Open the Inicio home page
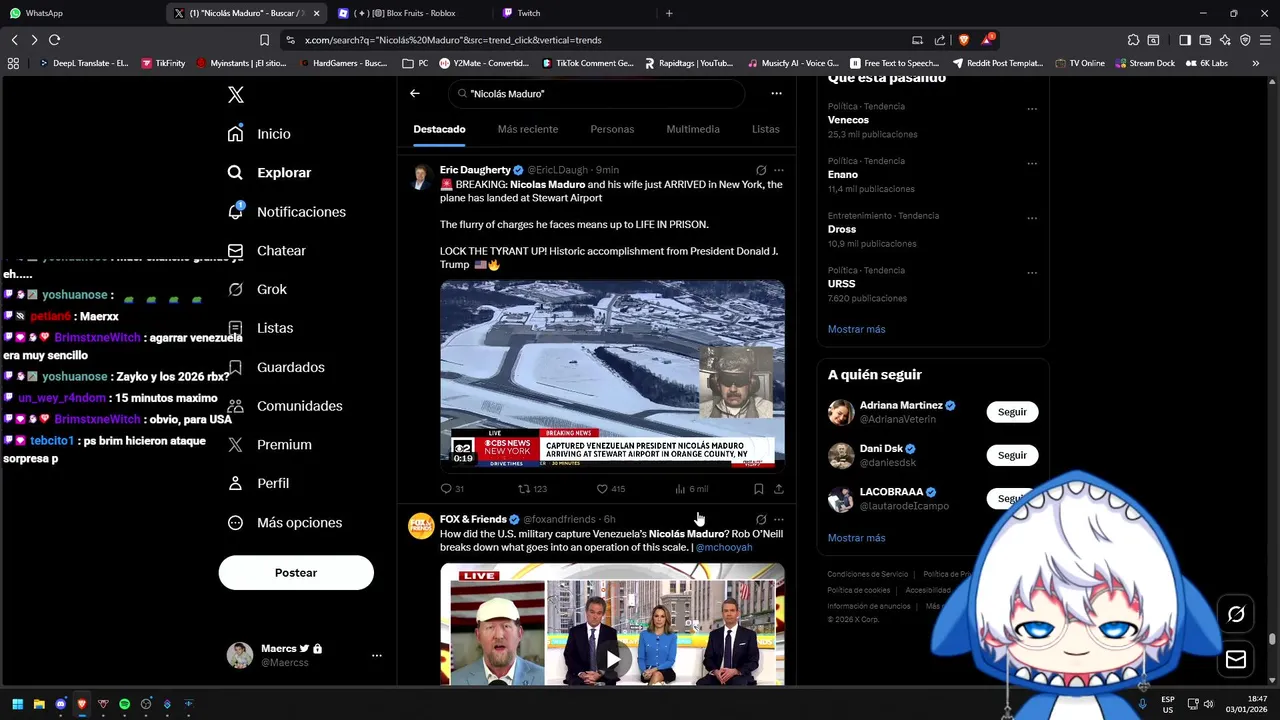Image resolution: width=1280 pixels, height=720 pixels. pos(259,134)
